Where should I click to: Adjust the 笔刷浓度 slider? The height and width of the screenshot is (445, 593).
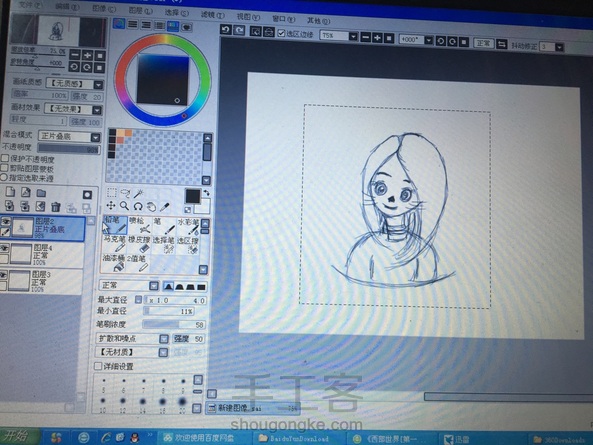click(174, 324)
